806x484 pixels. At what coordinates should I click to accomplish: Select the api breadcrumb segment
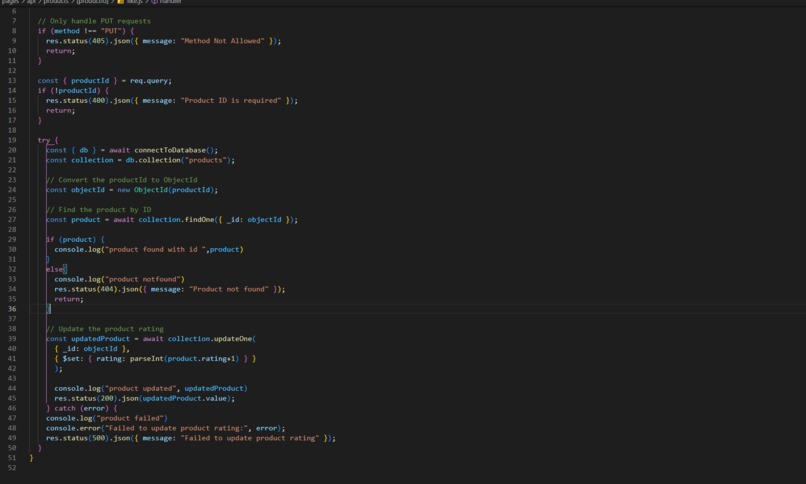point(31,2)
